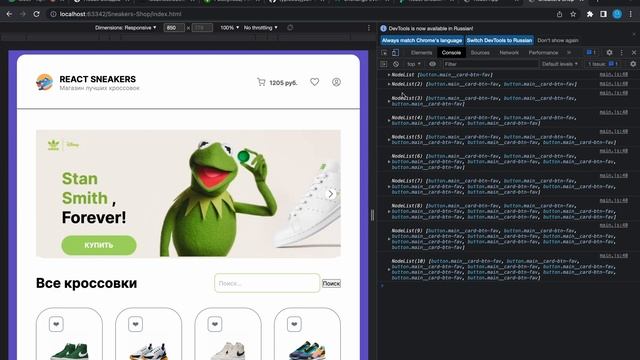Image resolution: width=640 pixels, height=360 pixels.
Task: Expand the NodeList(2) console entry
Action: coord(389,84)
